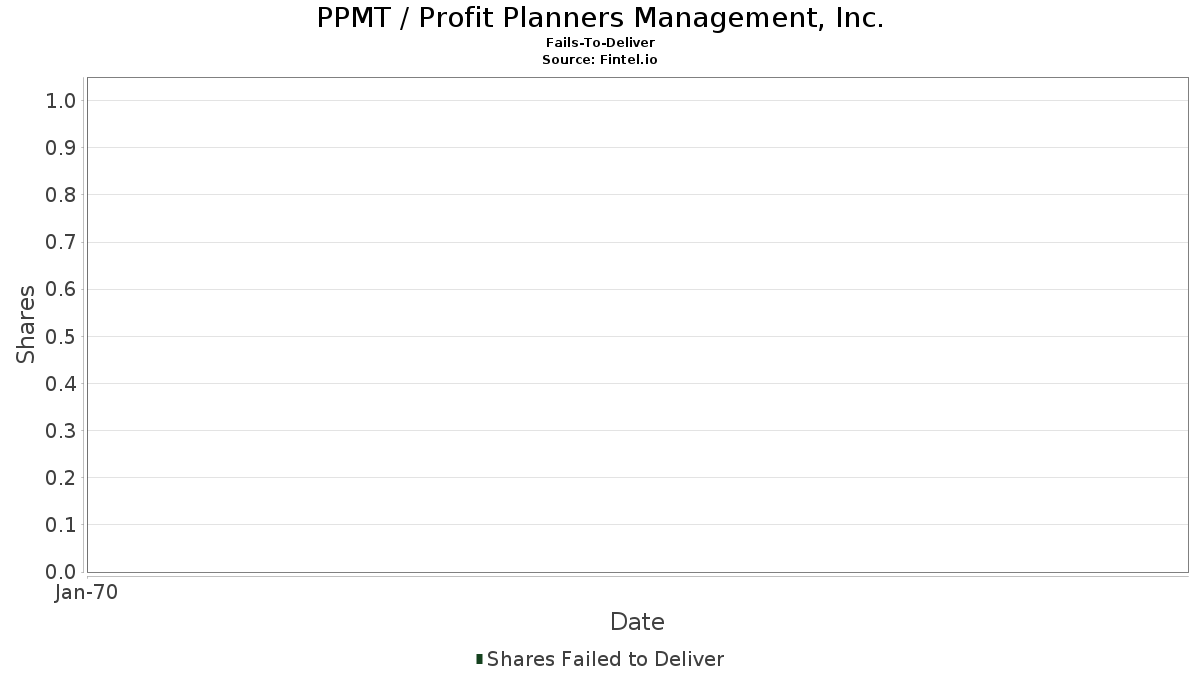Click the 0.4 y-axis tick label
Viewport: 1200px width, 675px height.
point(61,384)
